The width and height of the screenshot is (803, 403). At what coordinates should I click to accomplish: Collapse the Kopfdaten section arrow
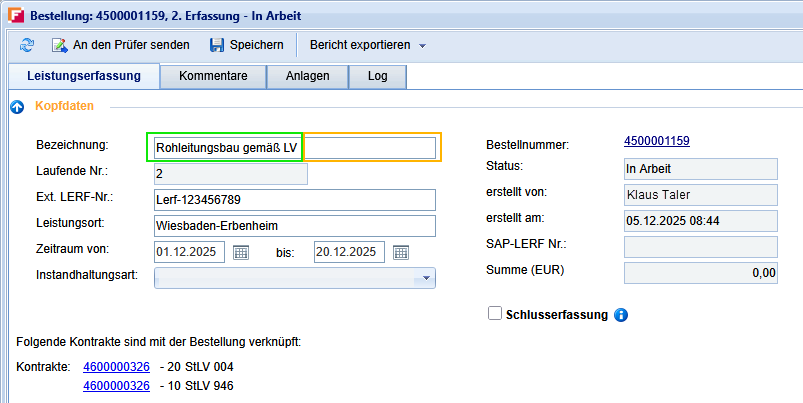(x=16, y=106)
